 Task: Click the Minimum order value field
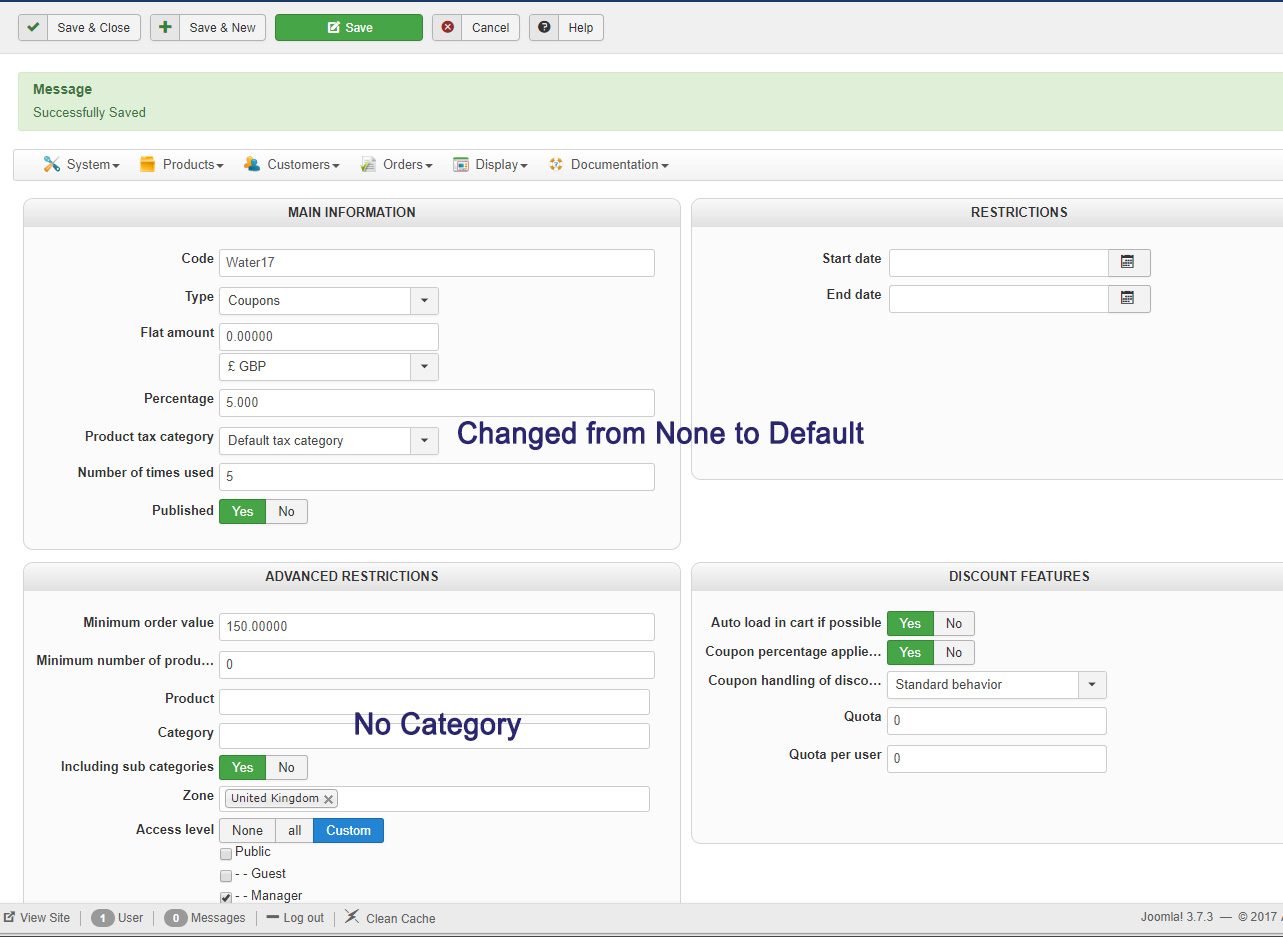pos(437,626)
